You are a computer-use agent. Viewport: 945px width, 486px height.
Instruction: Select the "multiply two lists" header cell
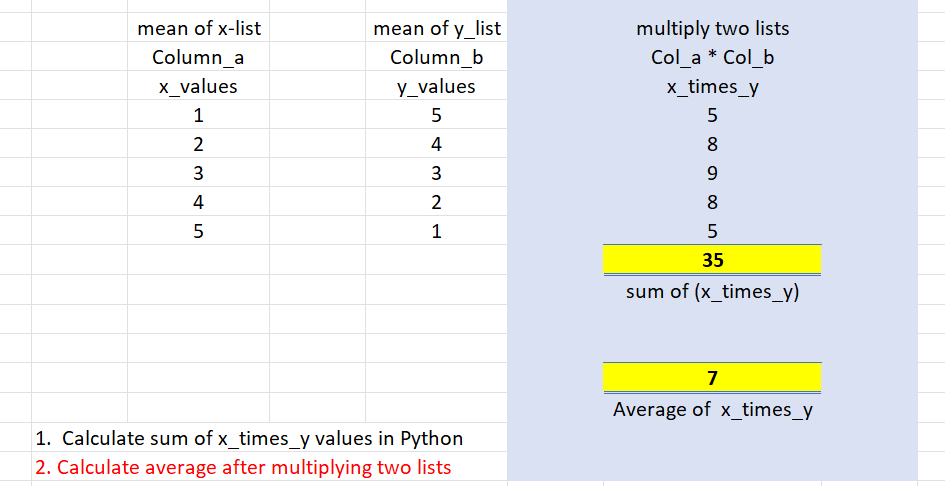[x=712, y=28]
